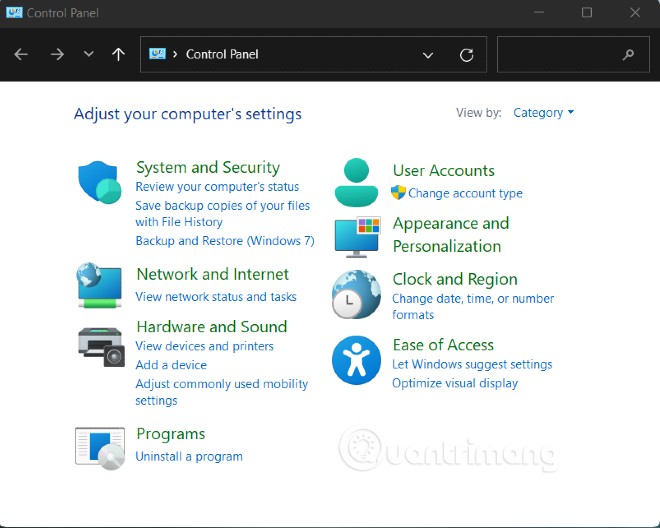This screenshot has height=528, width=660.
Task: Open Change account type link
Action: pyautogui.click(x=465, y=193)
